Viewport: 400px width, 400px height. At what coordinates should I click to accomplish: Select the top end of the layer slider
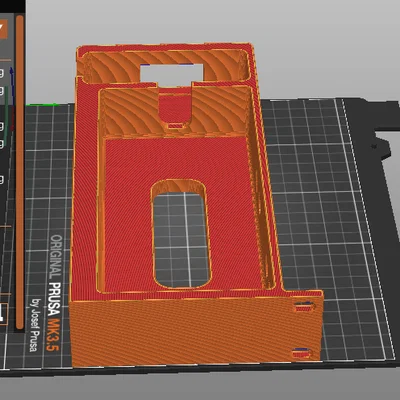pos(20,18)
